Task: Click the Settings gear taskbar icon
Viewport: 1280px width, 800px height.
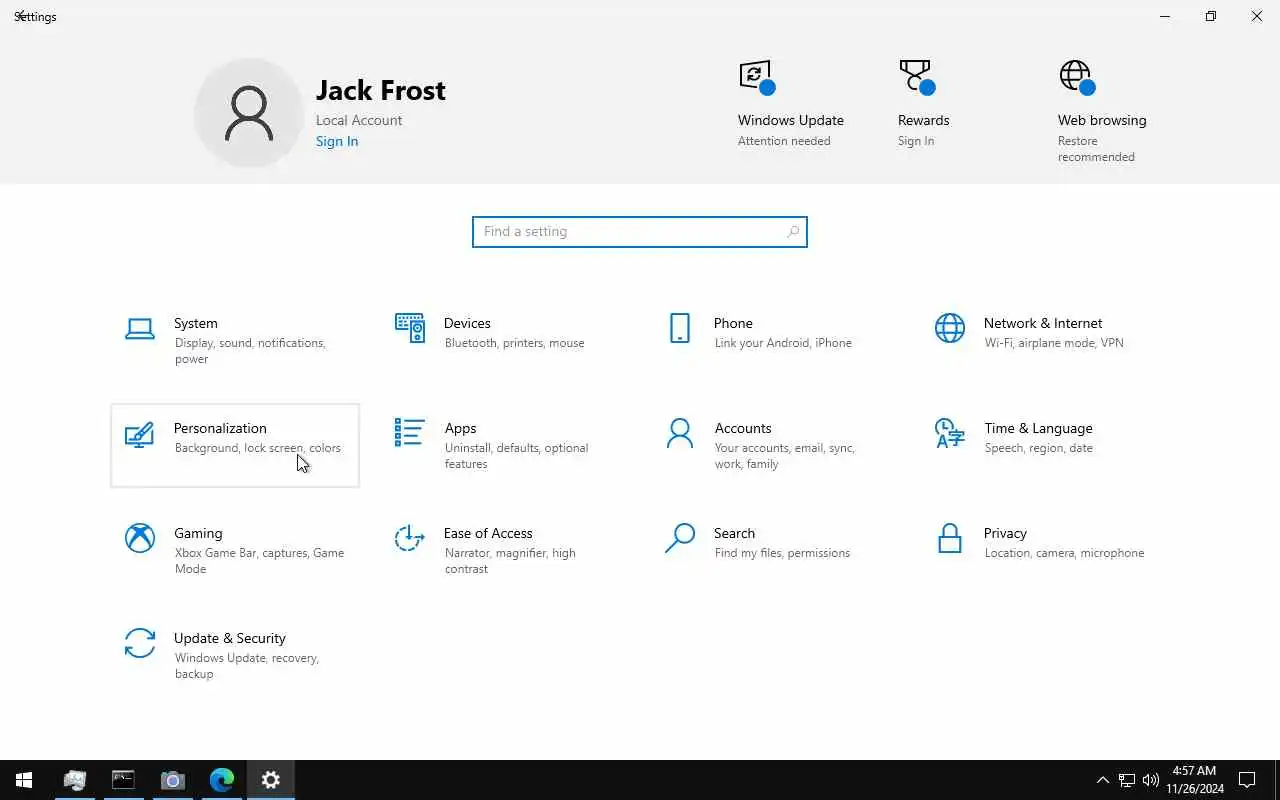Action: click(271, 780)
